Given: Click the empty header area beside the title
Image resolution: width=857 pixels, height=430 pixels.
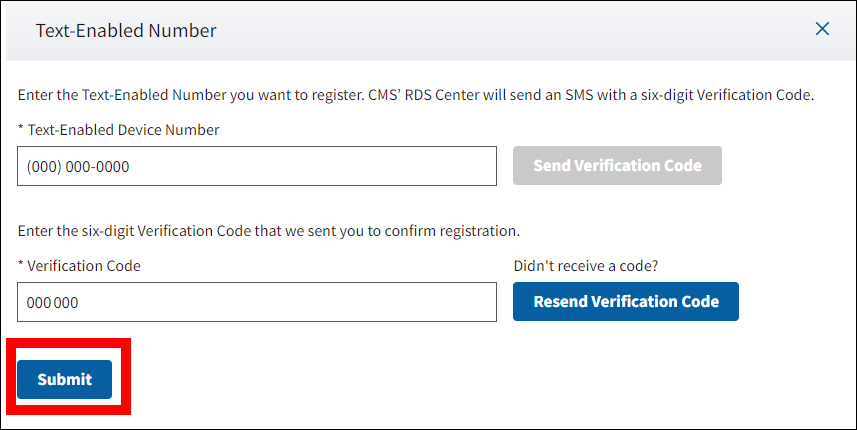Looking at the screenshot, I should click(x=500, y=30).
